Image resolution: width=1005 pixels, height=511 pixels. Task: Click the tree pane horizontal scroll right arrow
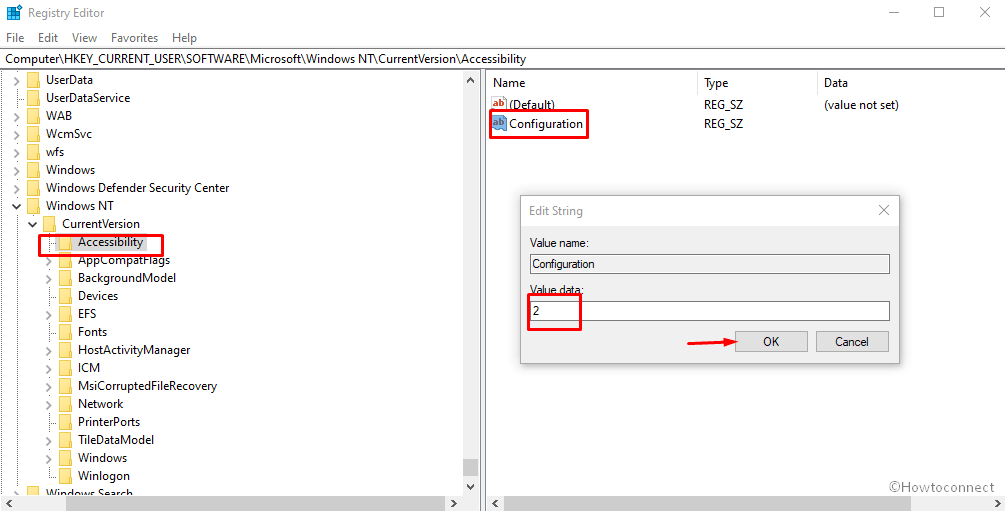tap(455, 503)
